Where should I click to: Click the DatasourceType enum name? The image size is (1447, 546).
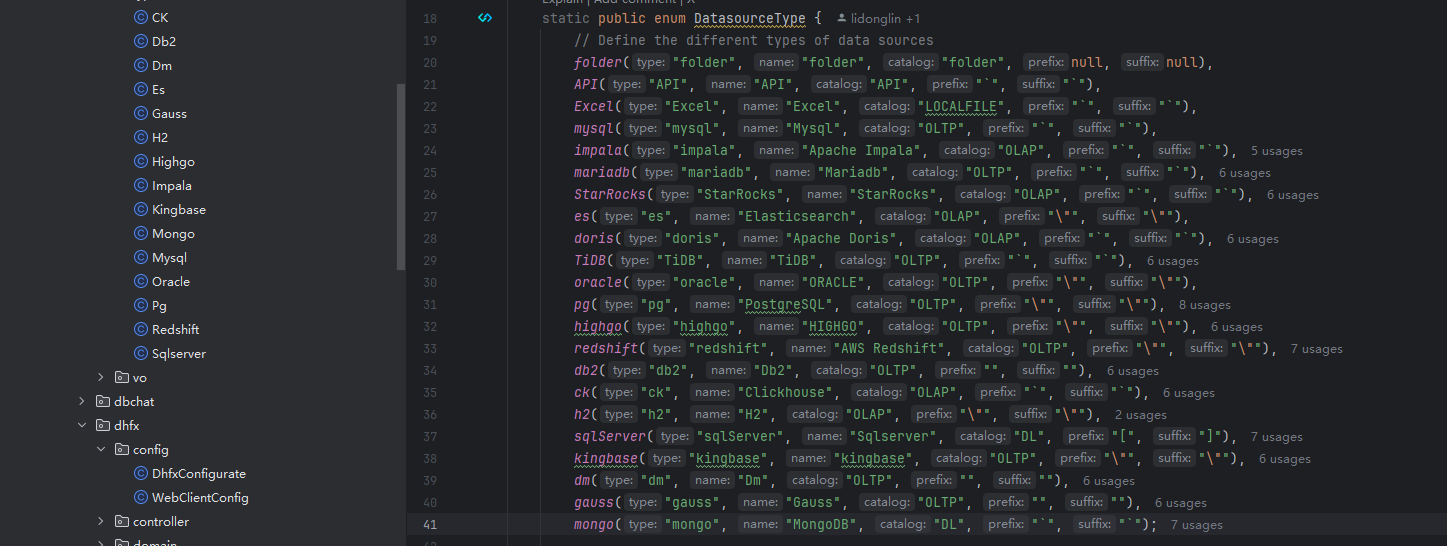(x=750, y=18)
